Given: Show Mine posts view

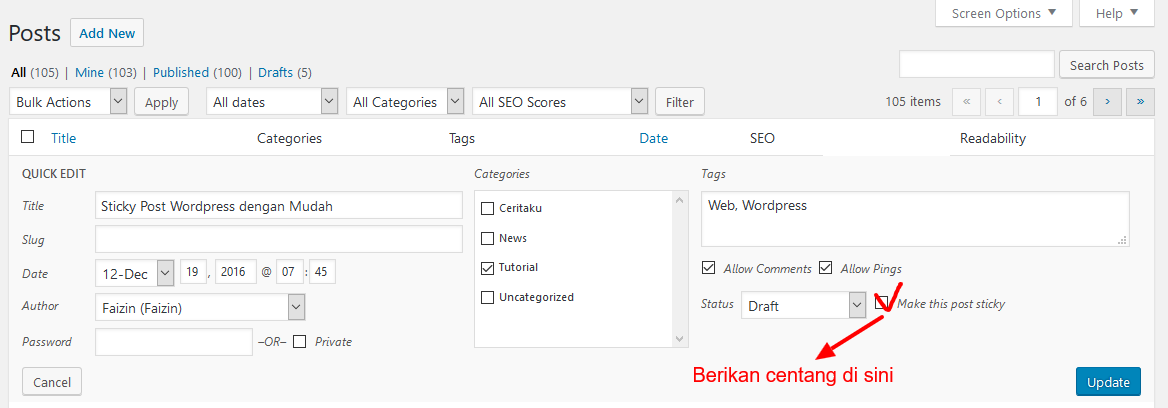Looking at the screenshot, I should click(x=89, y=72).
